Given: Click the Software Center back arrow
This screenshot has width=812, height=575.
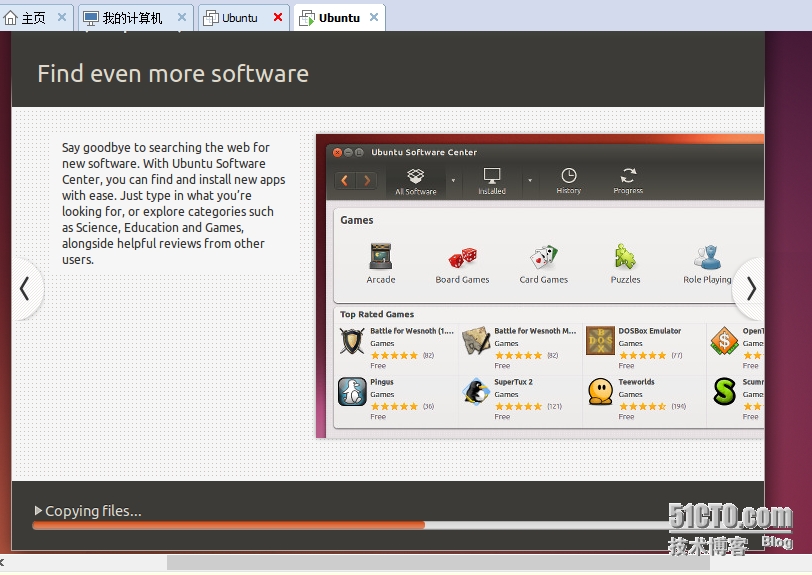Looking at the screenshot, I should point(345,180).
